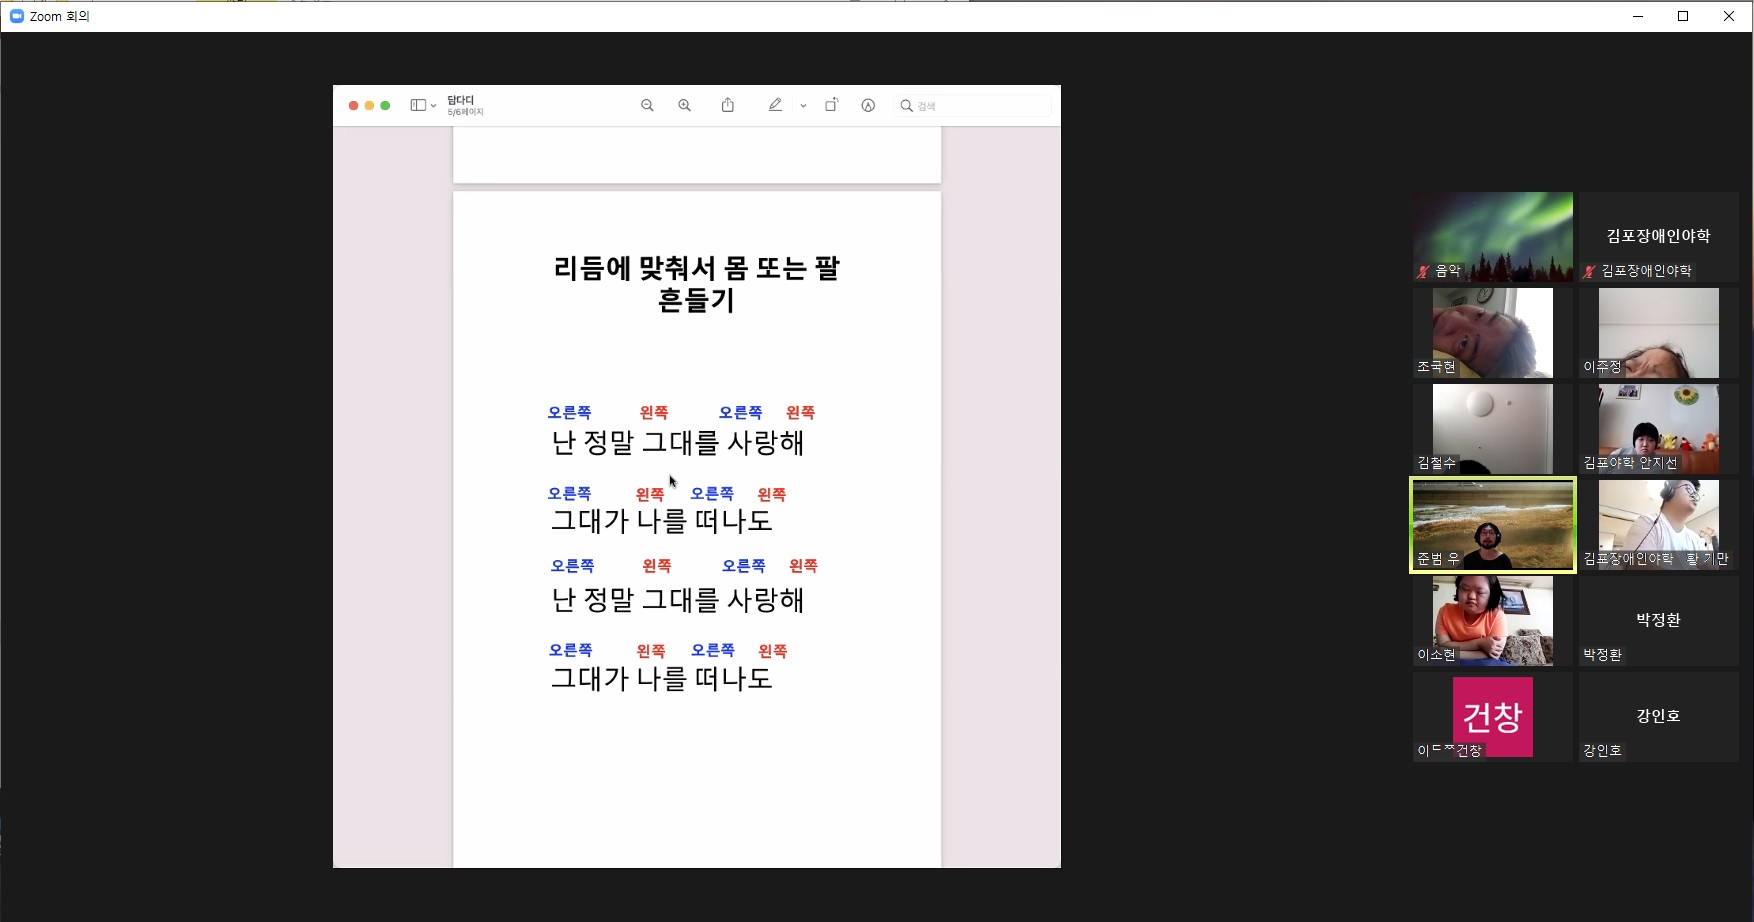Click the zoom in magnifier in Preview toolbar
Image resolution: width=1754 pixels, height=922 pixels.
click(x=684, y=105)
